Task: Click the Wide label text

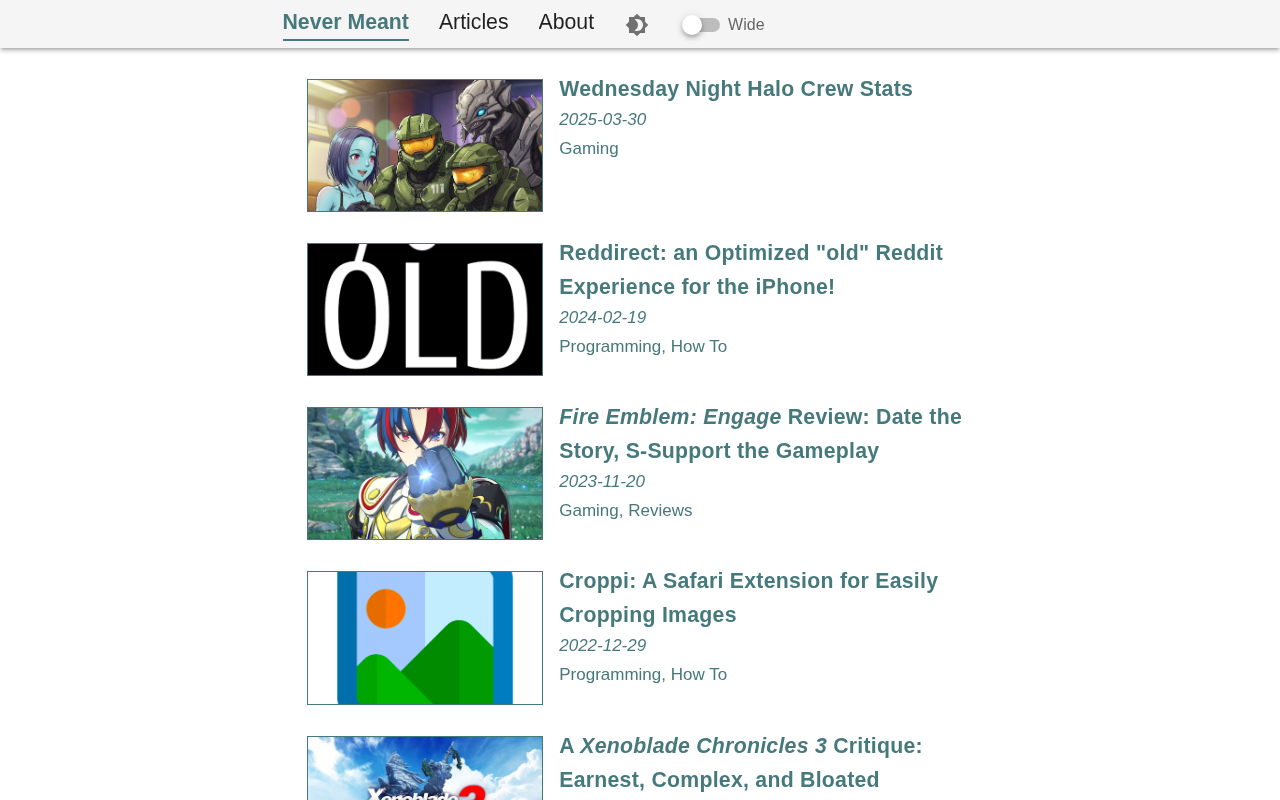Action: point(746,25)
